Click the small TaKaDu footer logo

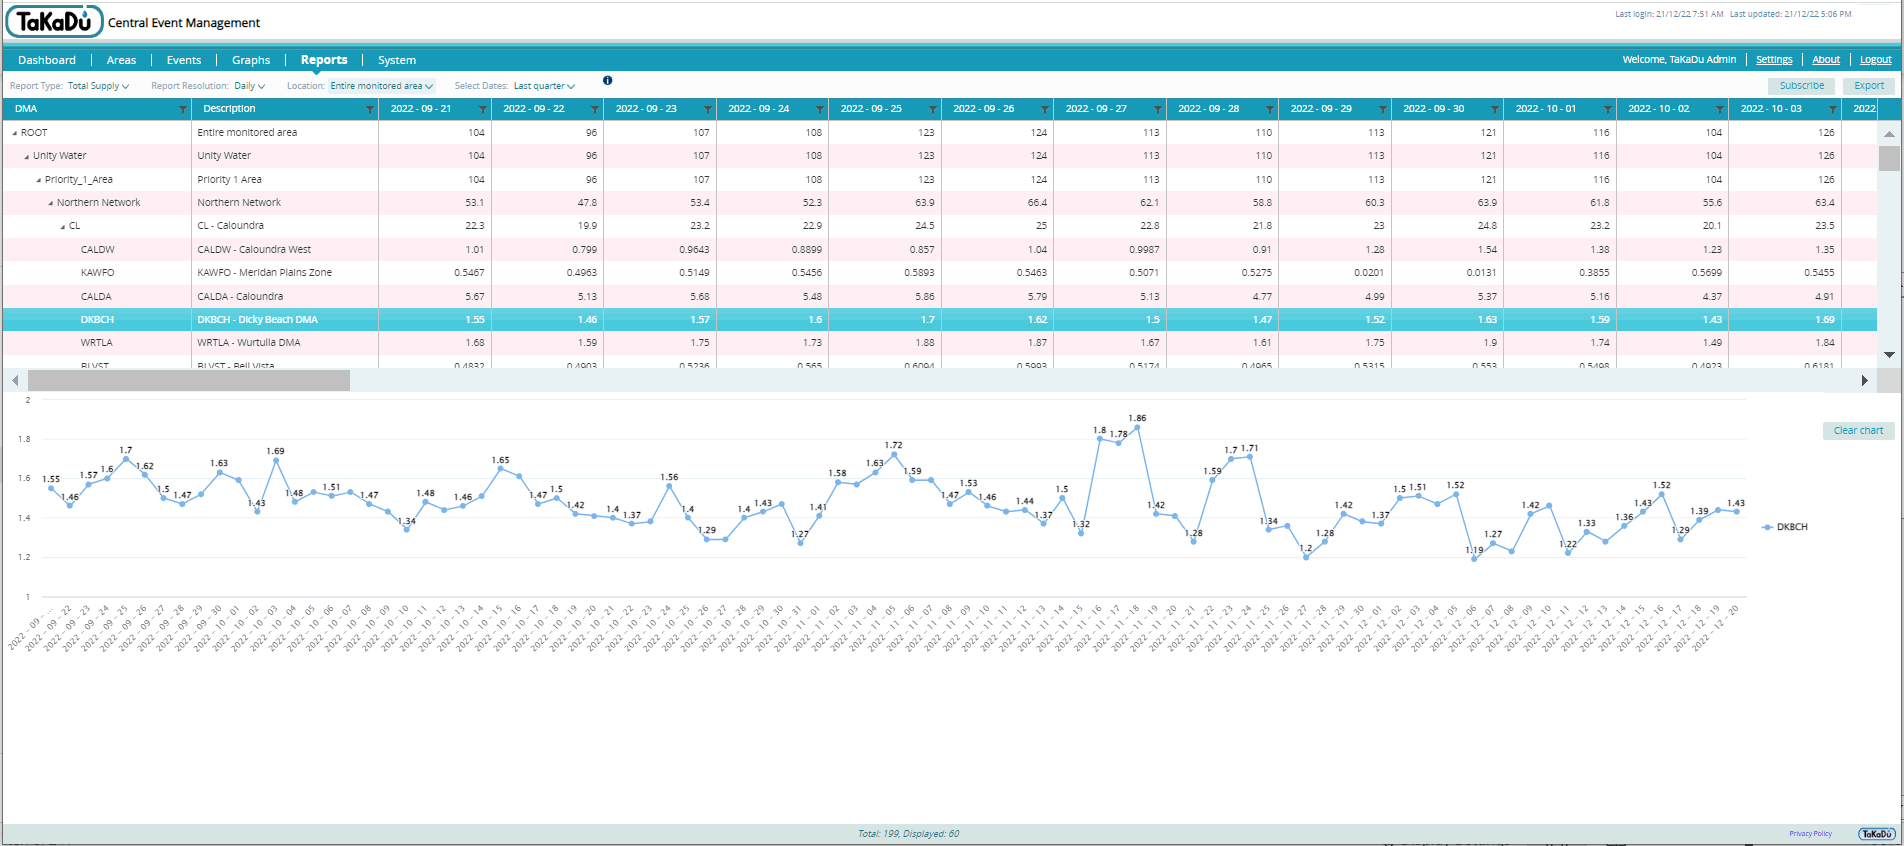[x=1876, y=834]
